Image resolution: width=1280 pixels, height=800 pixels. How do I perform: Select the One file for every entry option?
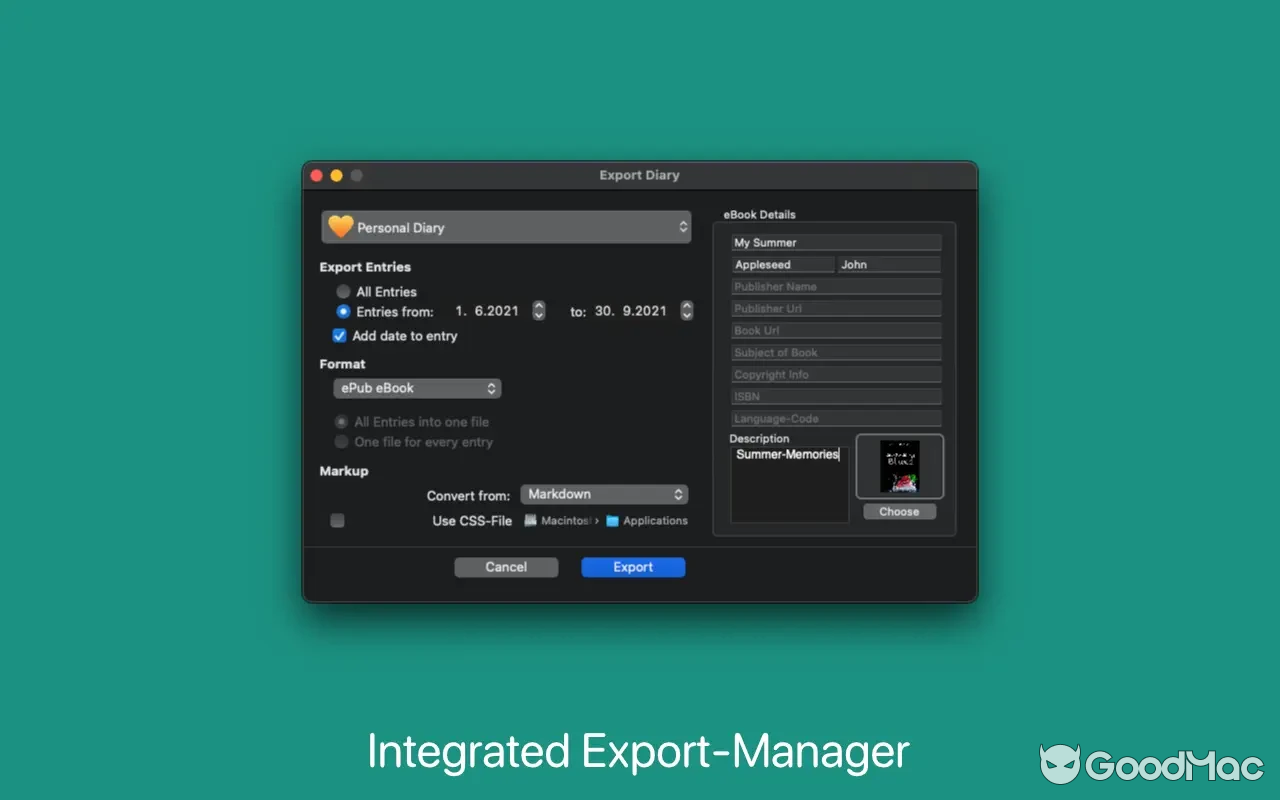pos(341,441)
